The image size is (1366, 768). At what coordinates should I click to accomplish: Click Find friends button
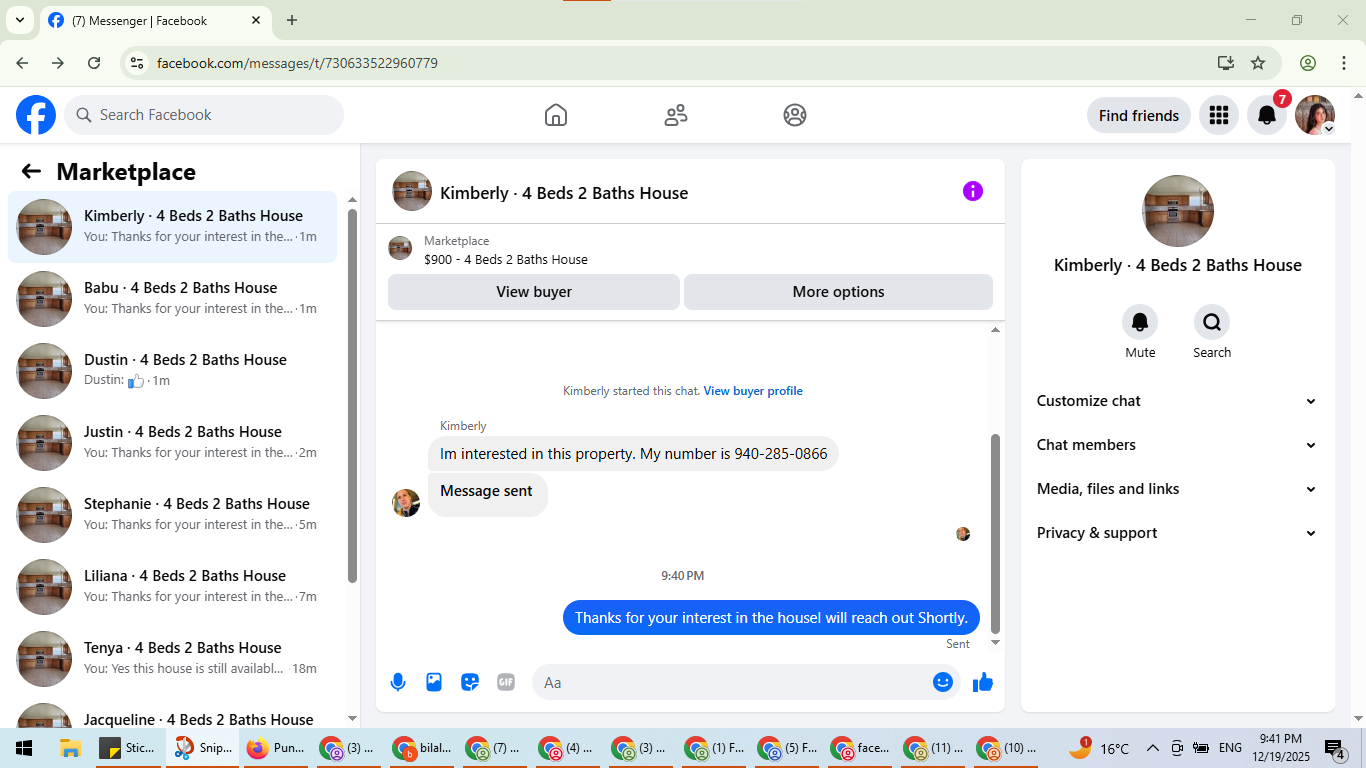click(x=1139, y=115)
